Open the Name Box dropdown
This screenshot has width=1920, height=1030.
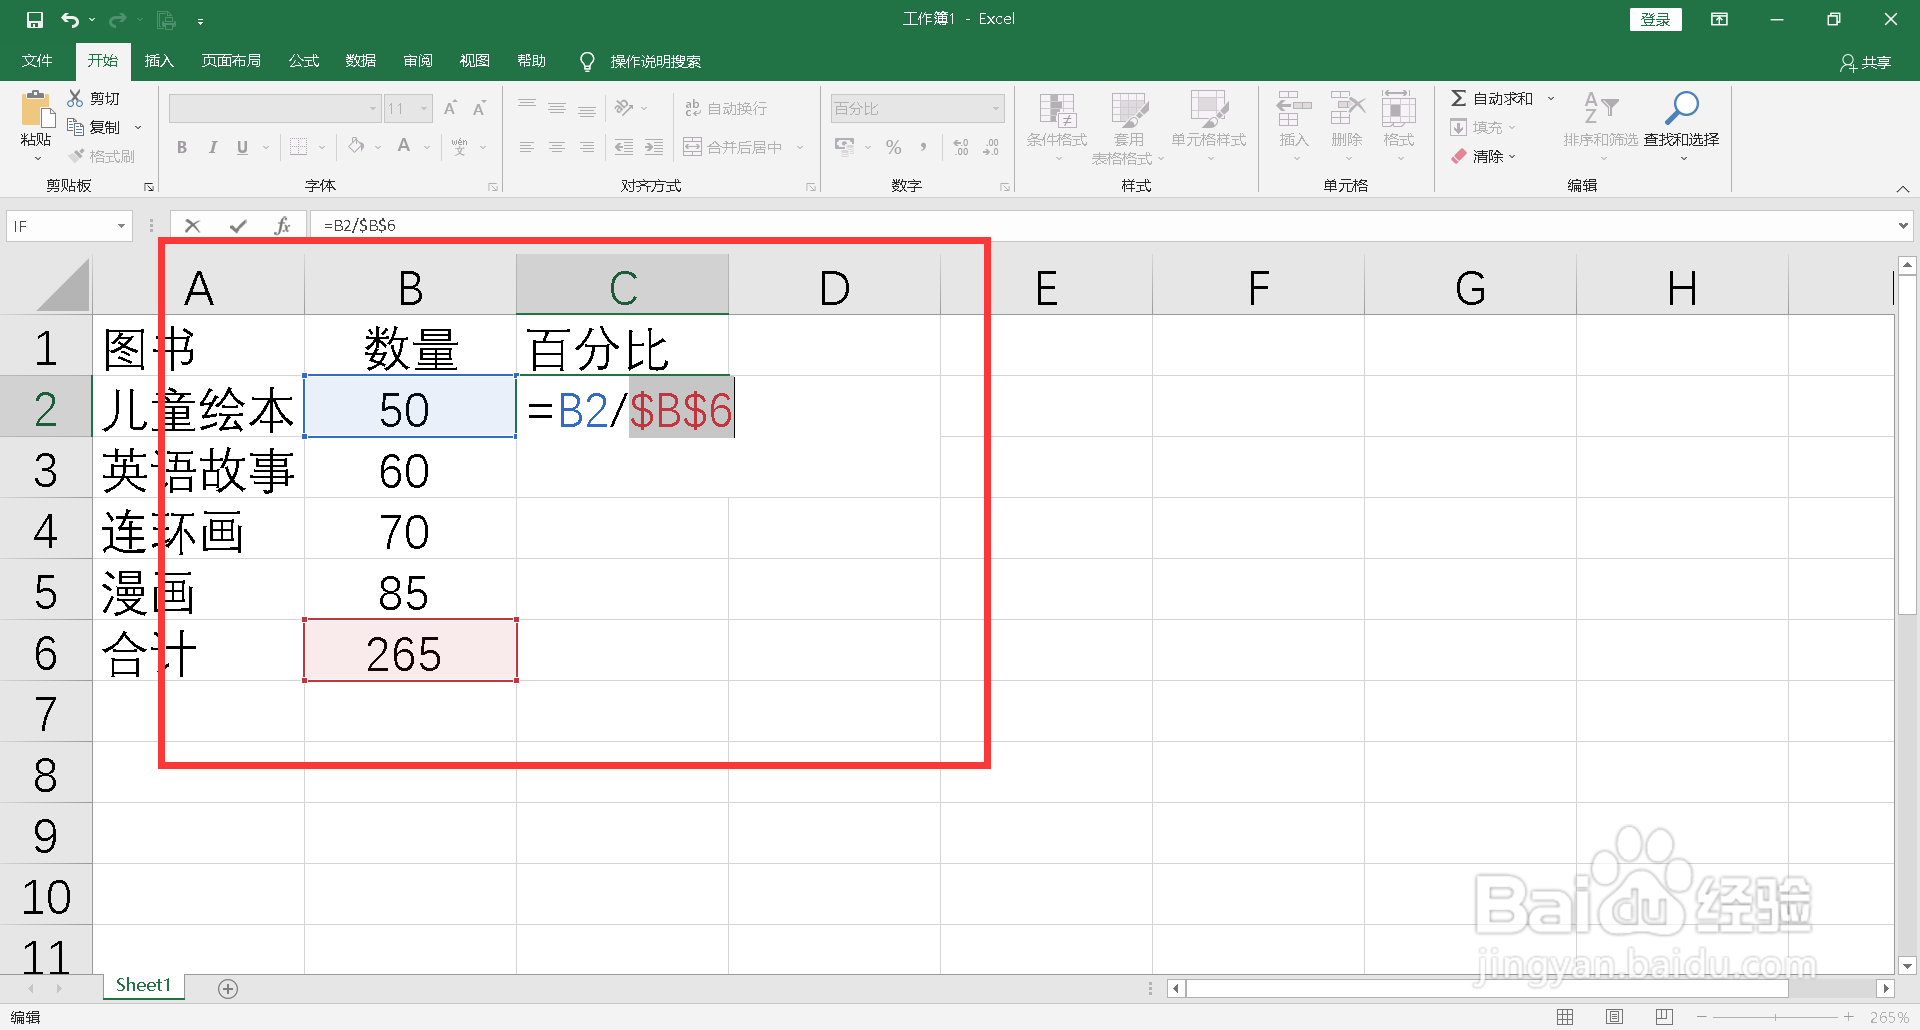pos(121,226)
